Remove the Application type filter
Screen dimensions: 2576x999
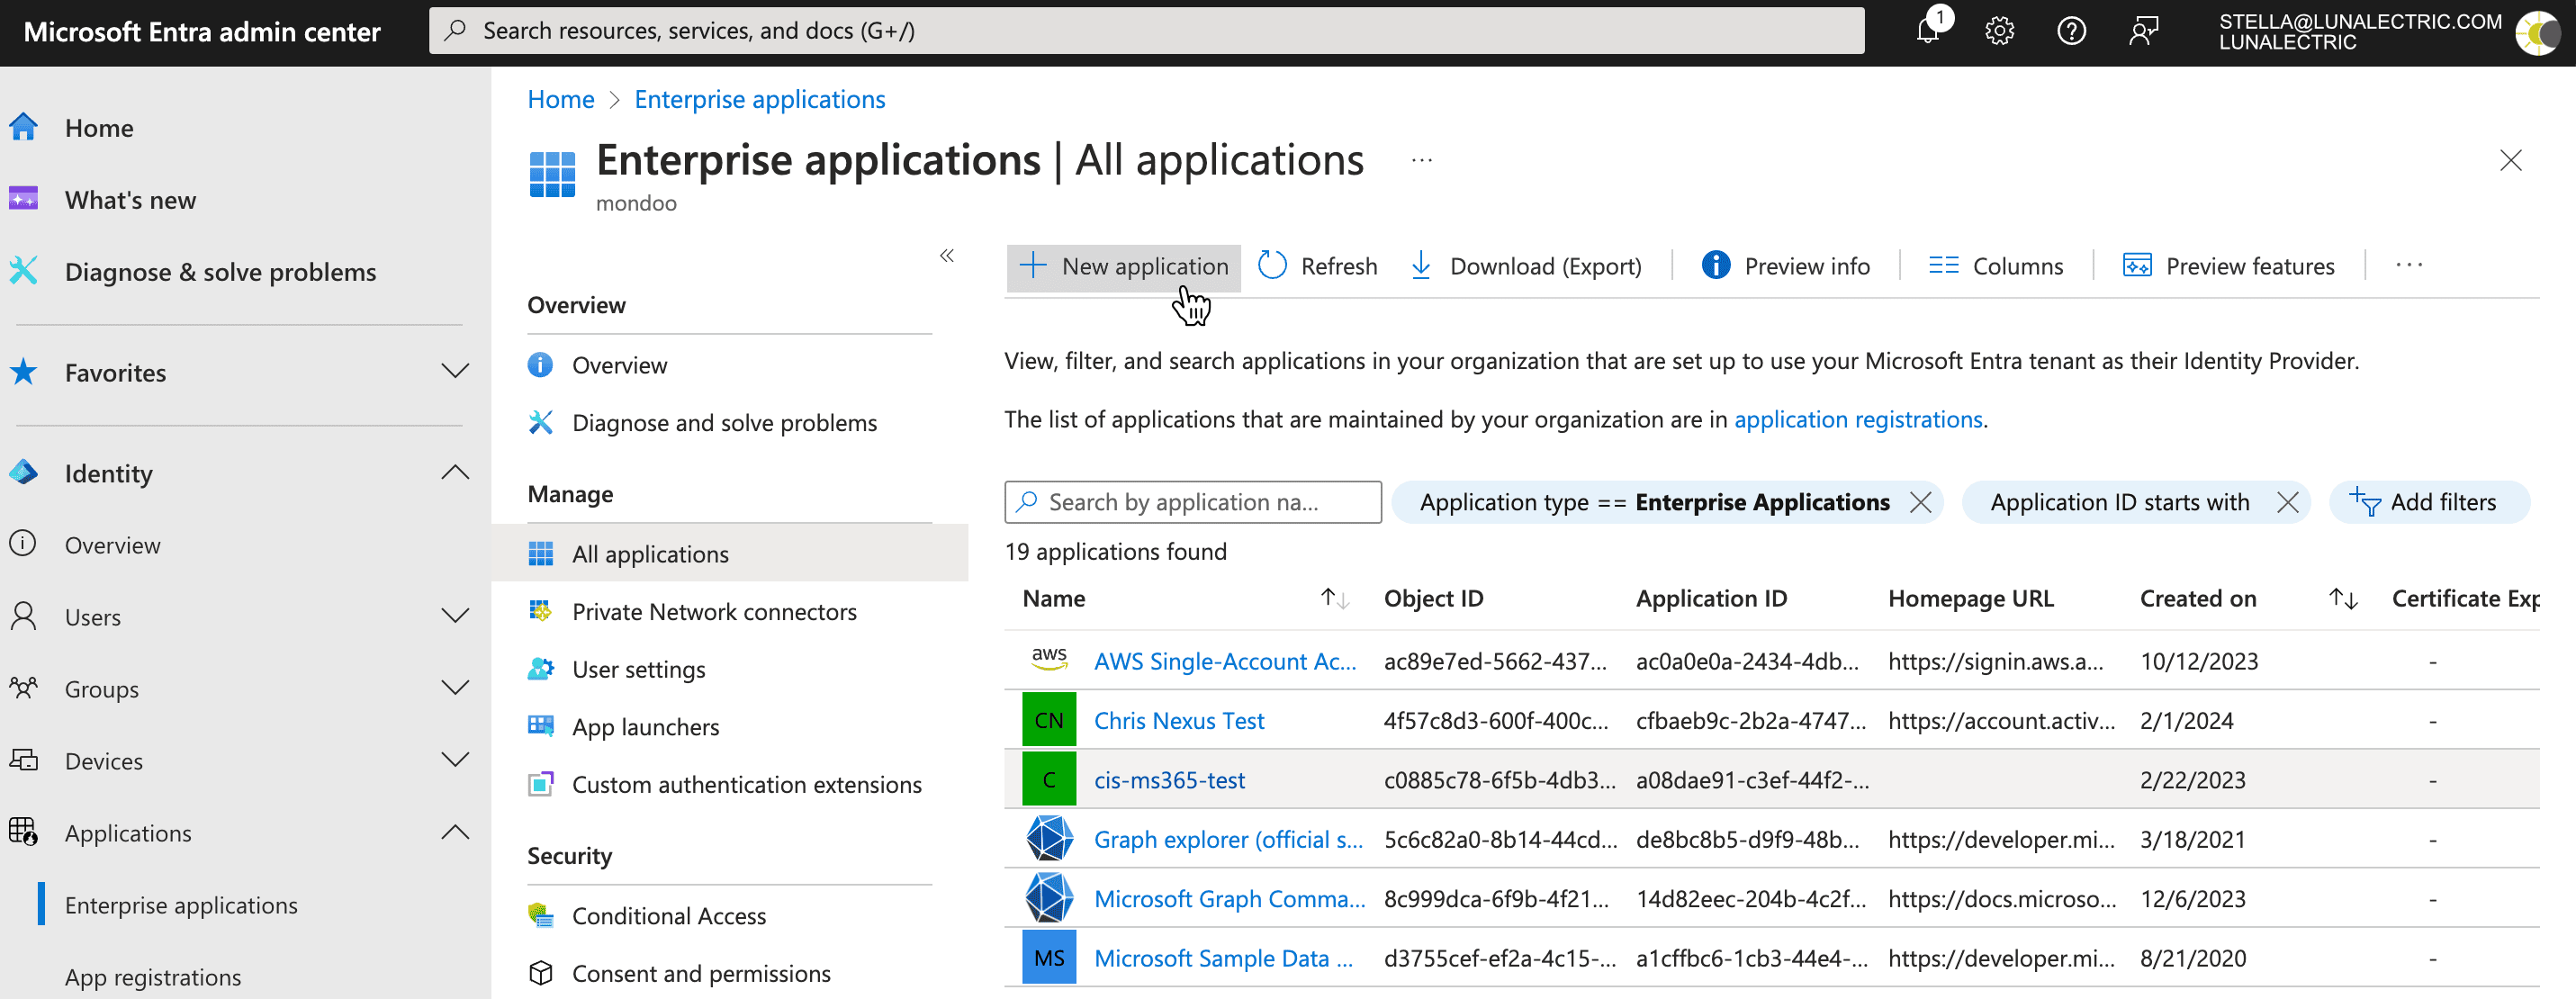pyautogui.click(x=1919, y=502)
